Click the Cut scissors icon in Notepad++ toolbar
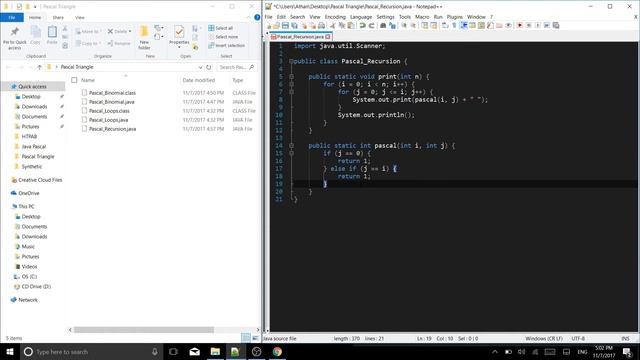Screen dimensions: 640x360 [x=333, y=25]
